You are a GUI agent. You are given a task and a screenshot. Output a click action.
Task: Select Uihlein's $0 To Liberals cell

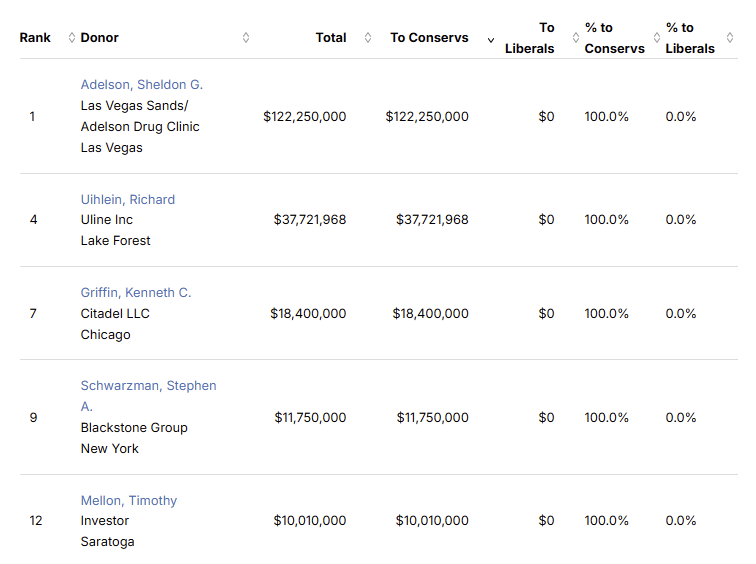tap(546, 220)
